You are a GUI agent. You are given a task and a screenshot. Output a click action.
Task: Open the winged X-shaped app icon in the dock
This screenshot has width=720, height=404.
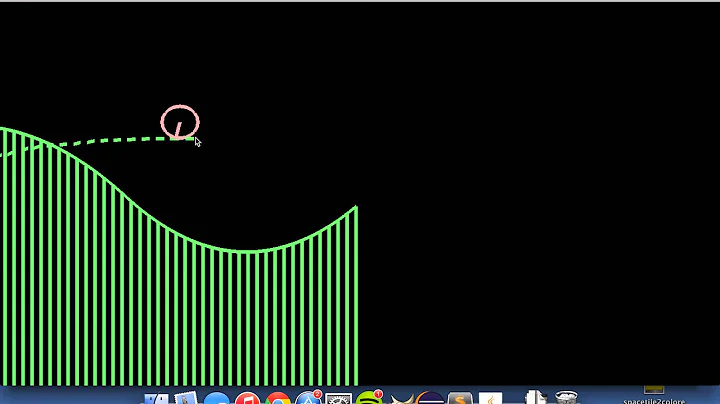click(x=403, y=399)
